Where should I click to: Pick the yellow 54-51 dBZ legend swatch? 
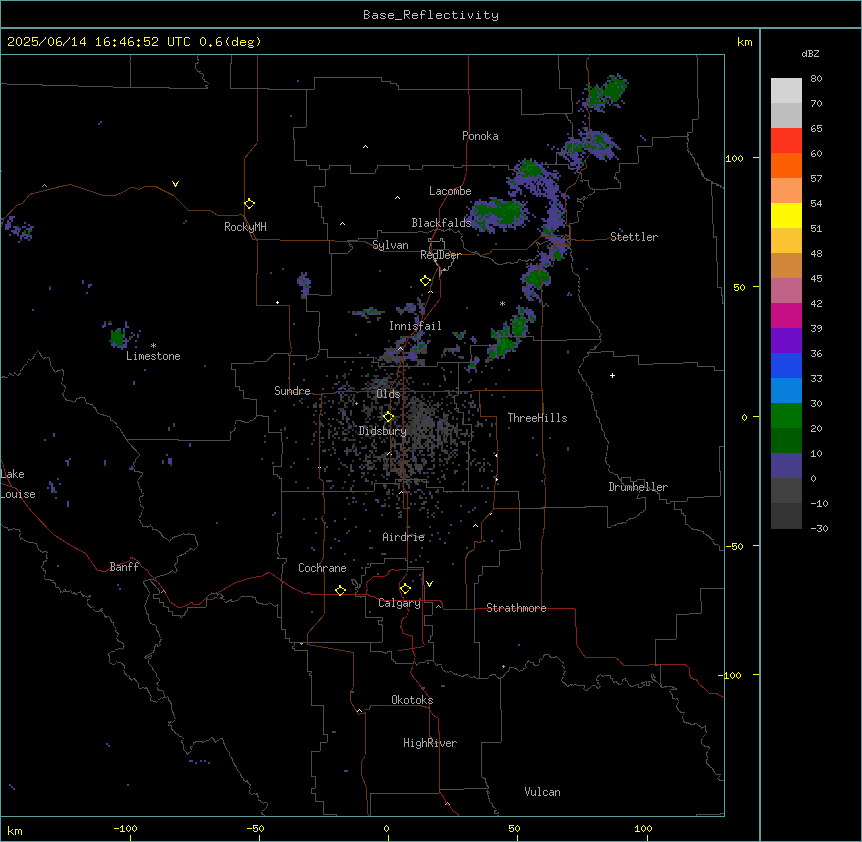point(786,215)
